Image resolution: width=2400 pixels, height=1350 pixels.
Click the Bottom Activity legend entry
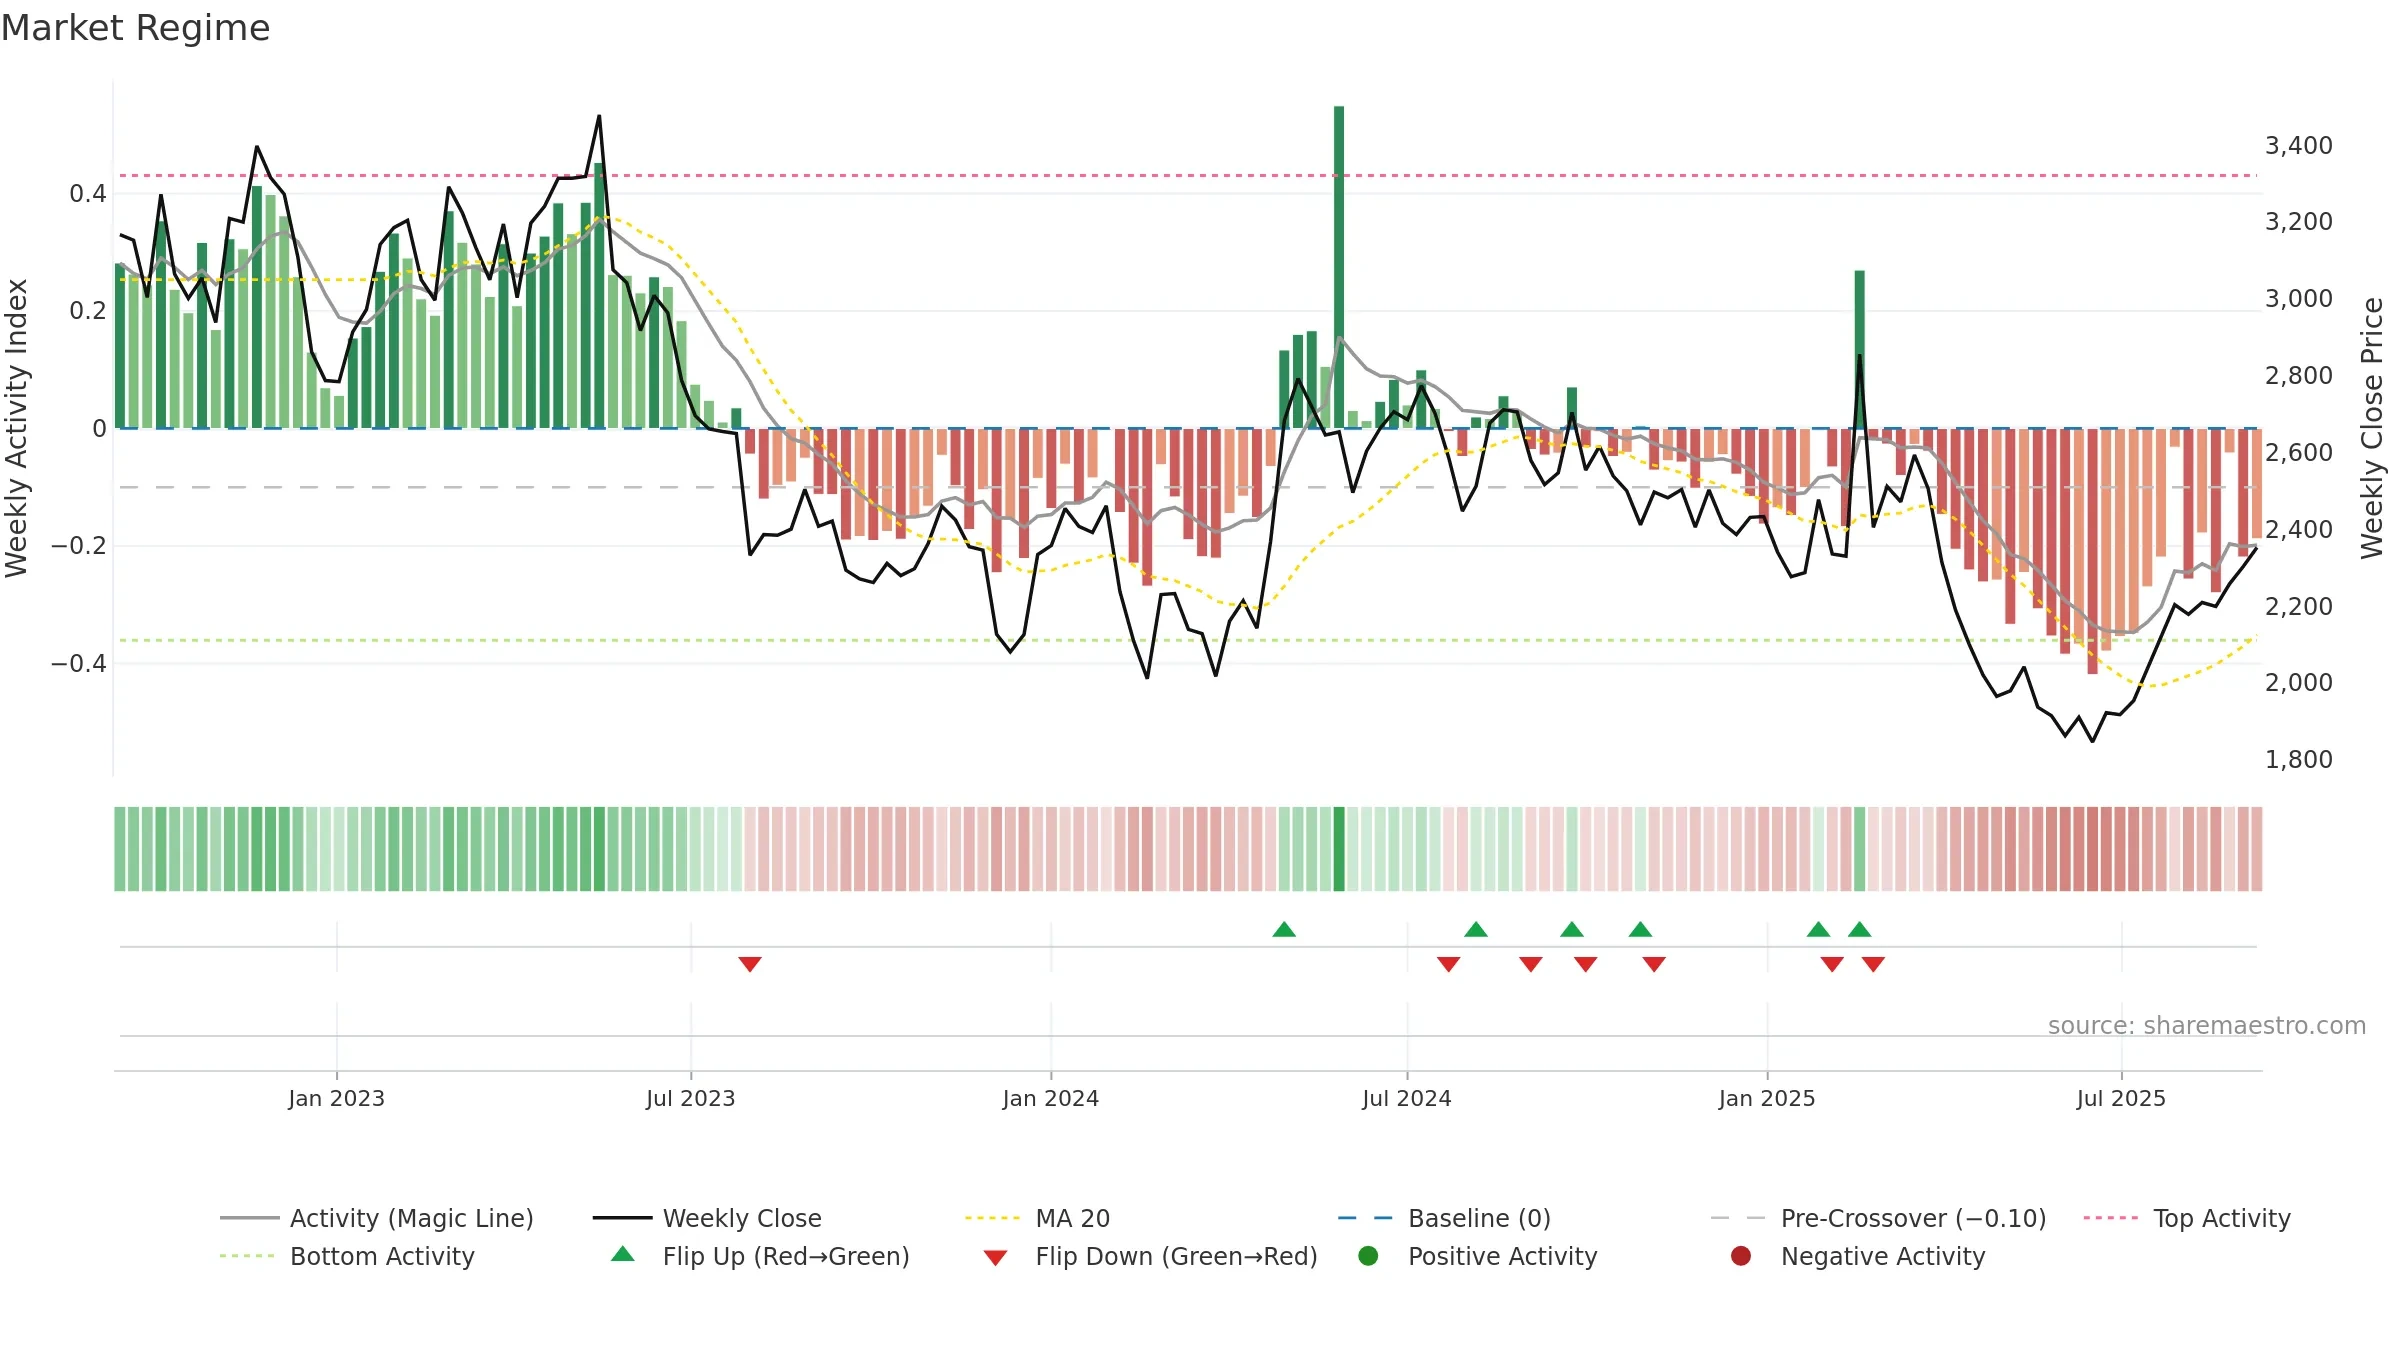(x=347, y=1256)
